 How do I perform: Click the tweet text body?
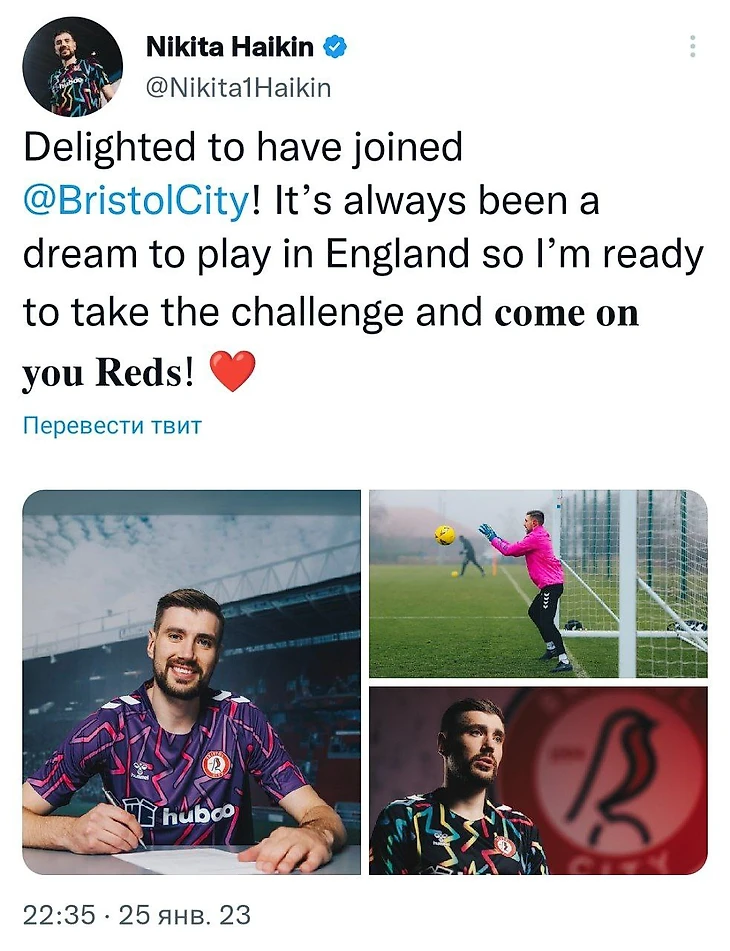click(363, 259)
